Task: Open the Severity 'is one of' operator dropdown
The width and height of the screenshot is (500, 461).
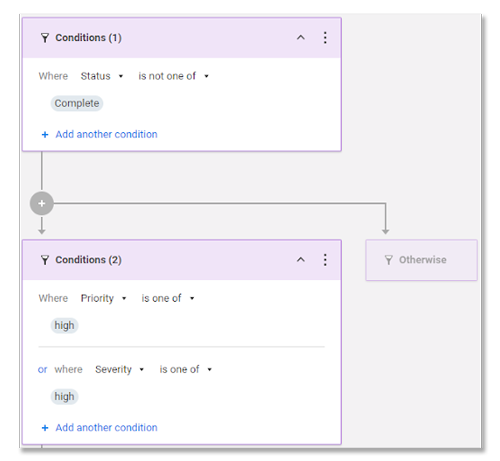Action: click(186, 369)
